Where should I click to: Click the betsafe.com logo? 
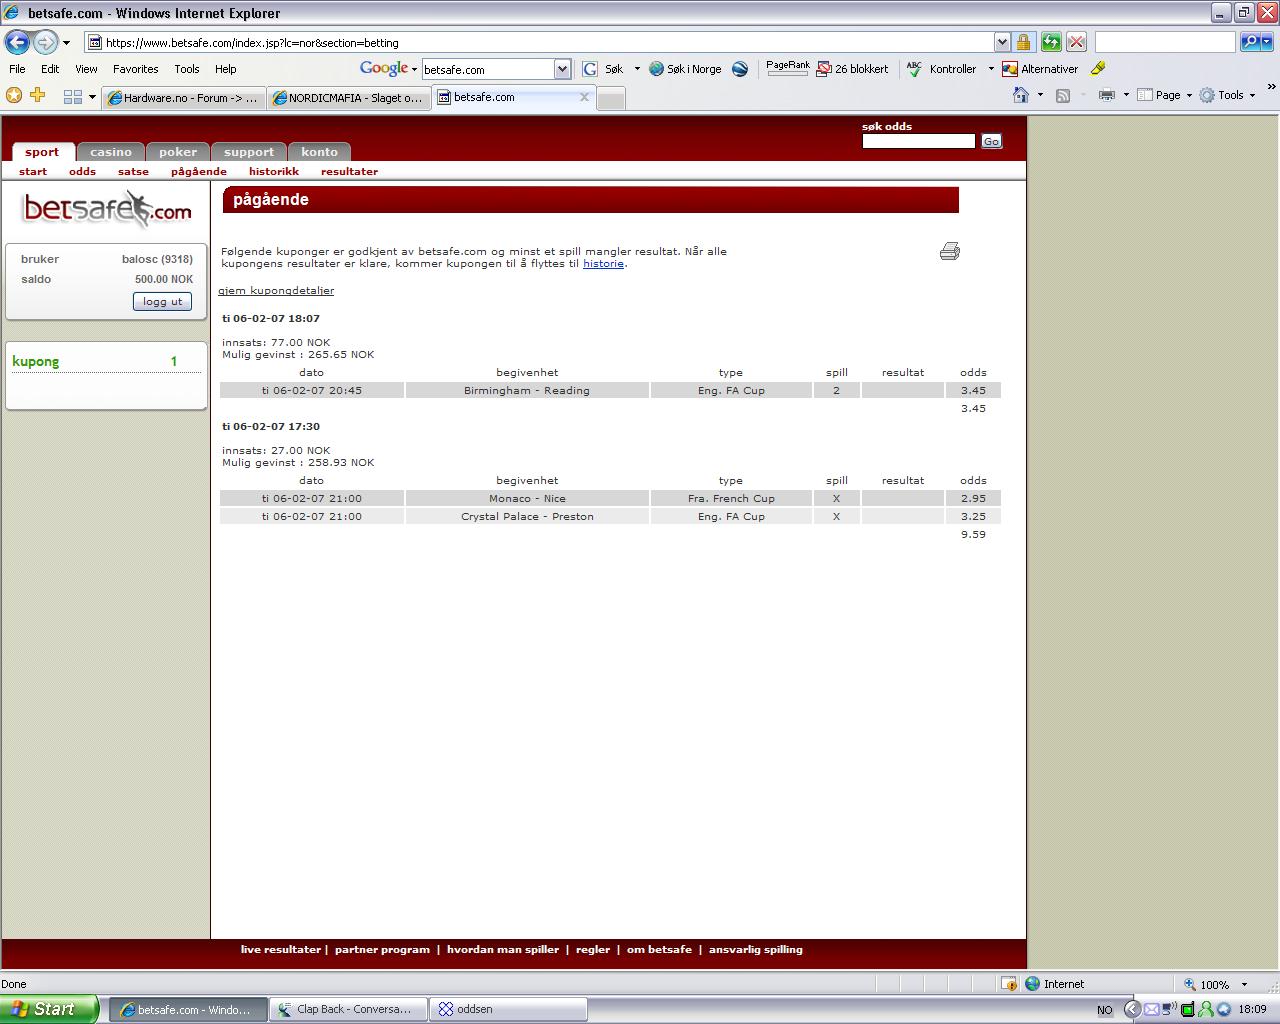tap(107, 210)
